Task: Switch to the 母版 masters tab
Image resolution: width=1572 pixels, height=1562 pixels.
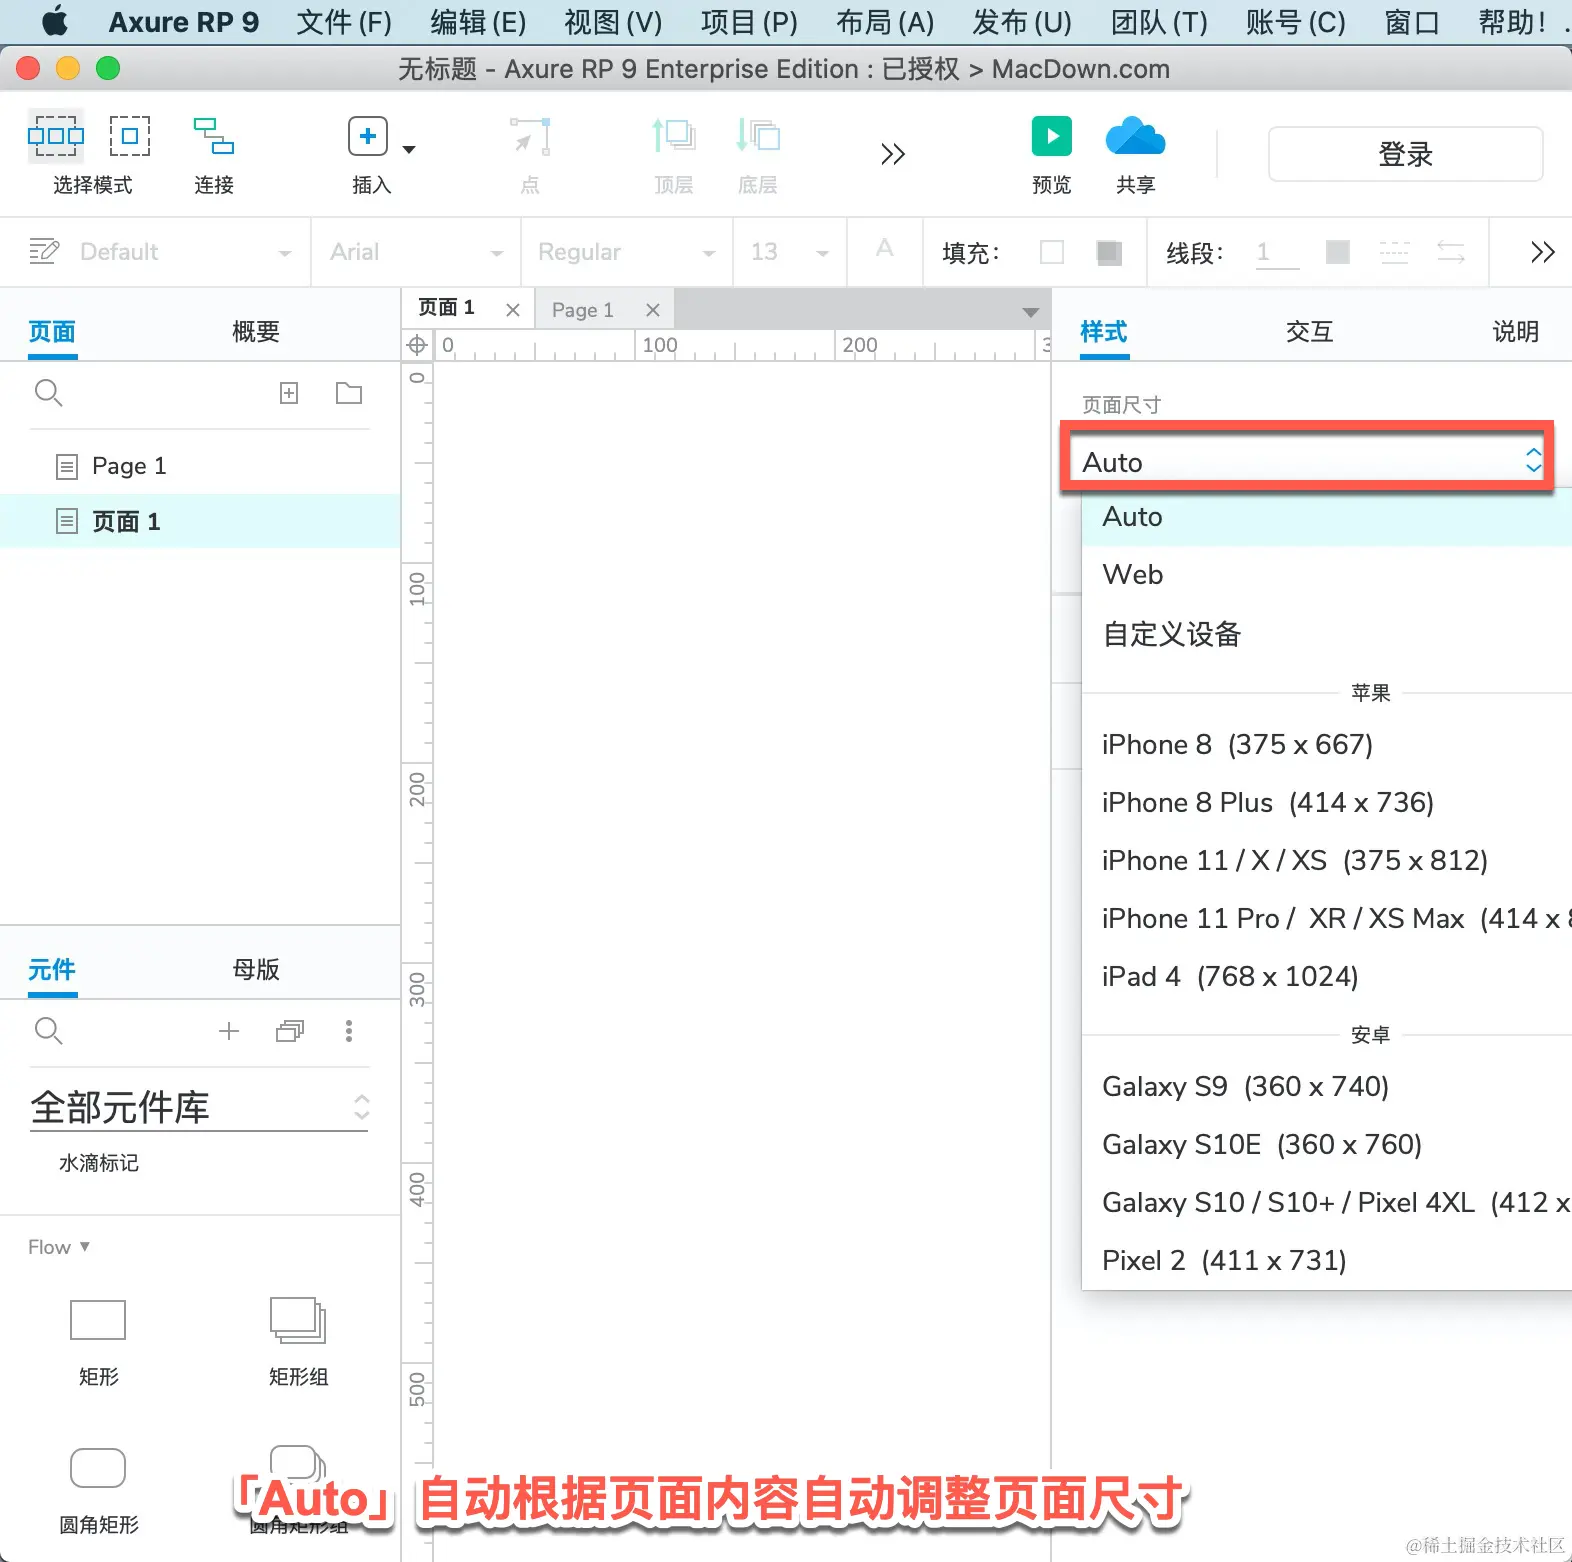Action: point(256,970)
